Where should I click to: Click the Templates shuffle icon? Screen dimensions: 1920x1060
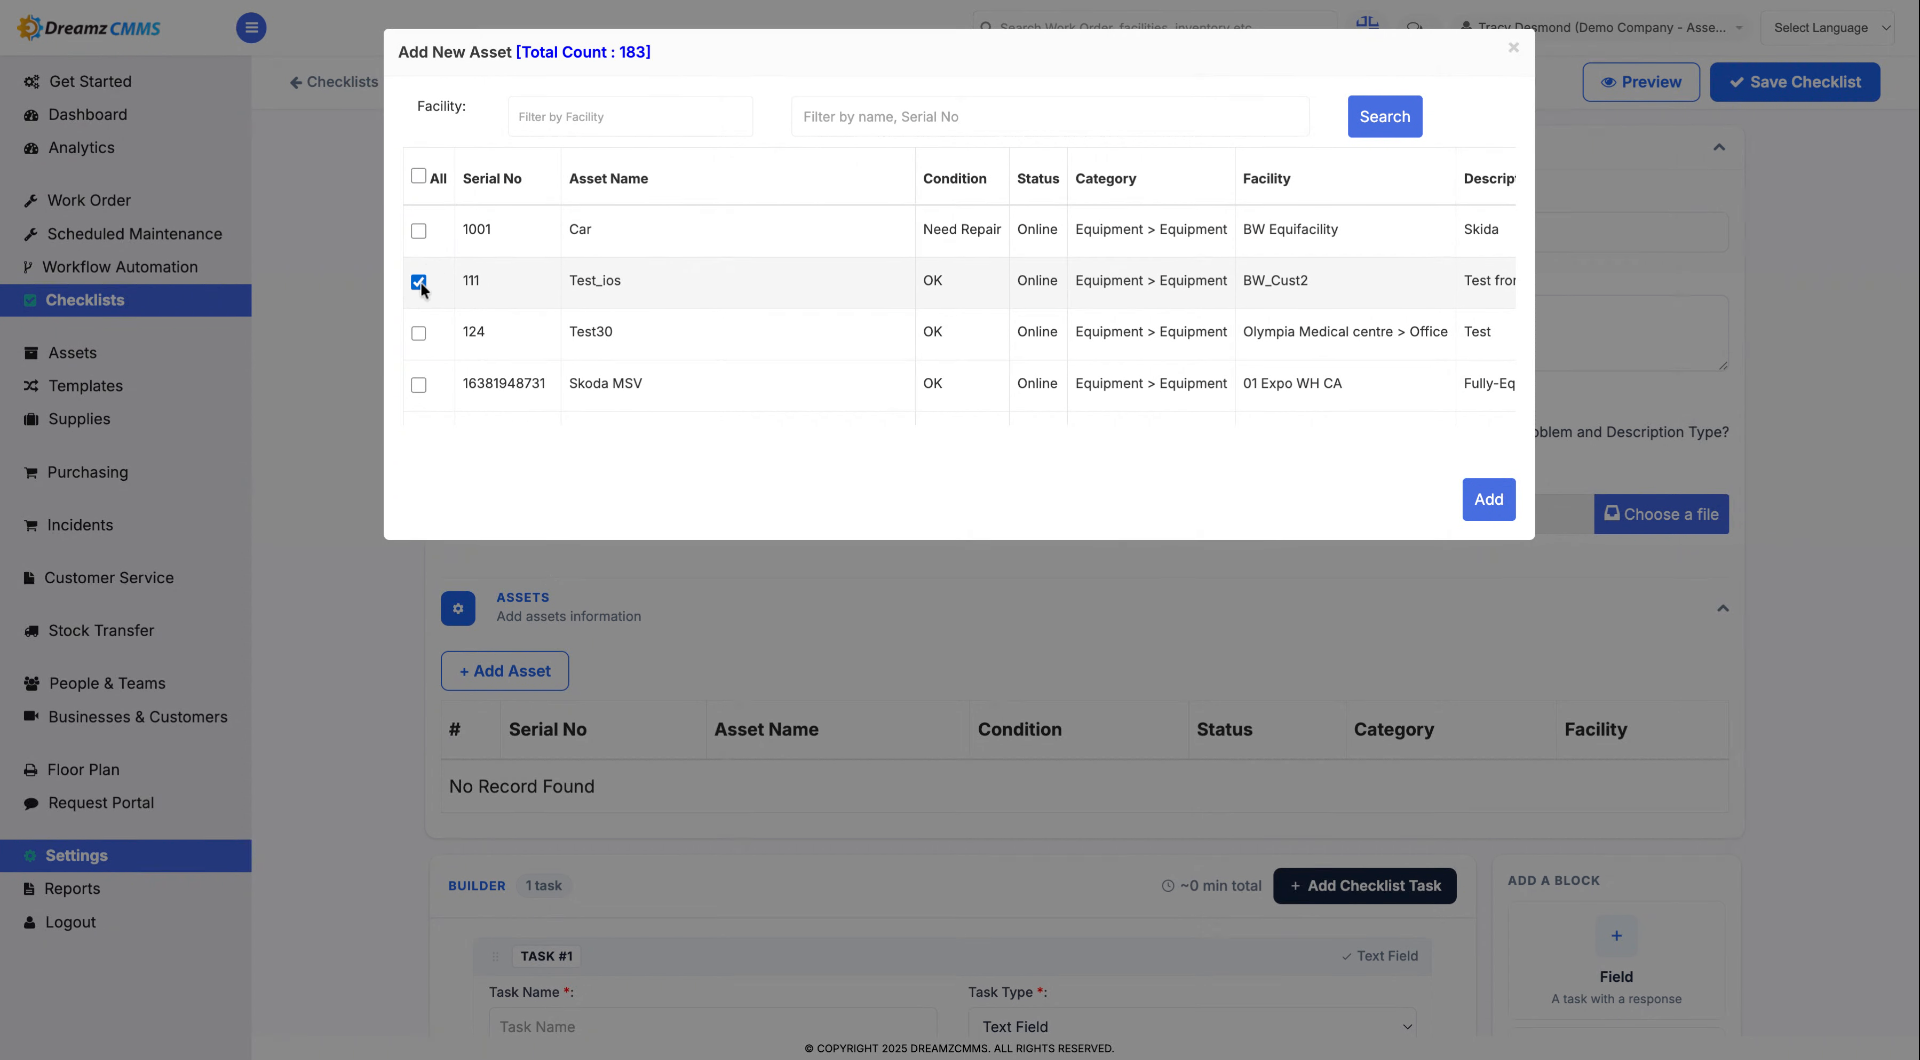tap(31, 386)
